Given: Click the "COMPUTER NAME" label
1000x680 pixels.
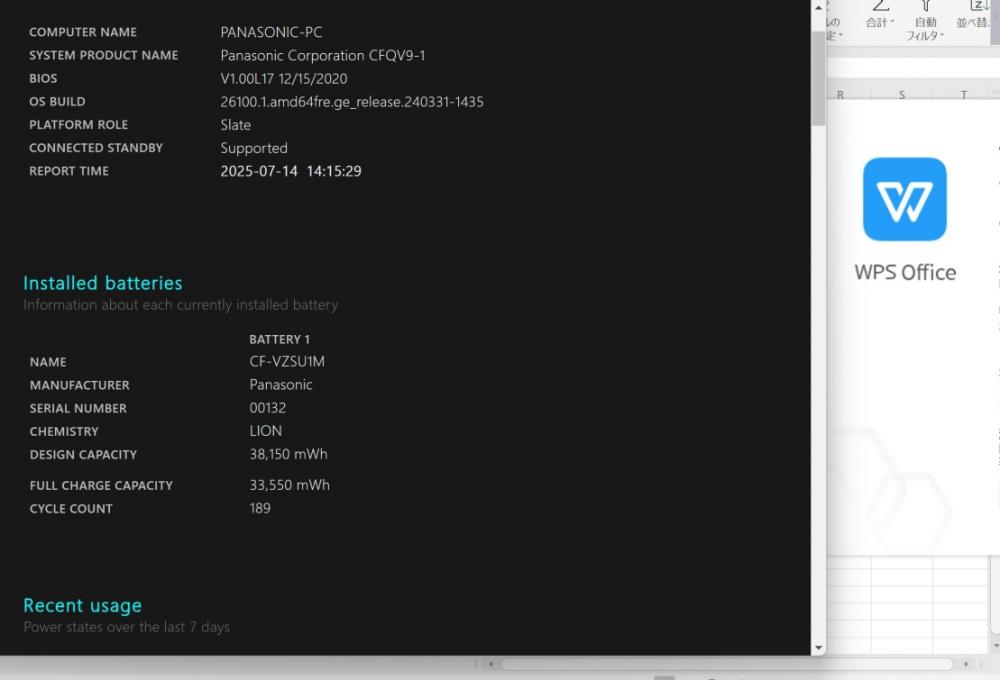Looking at the screenshot, I should click(x=83, y=32).
